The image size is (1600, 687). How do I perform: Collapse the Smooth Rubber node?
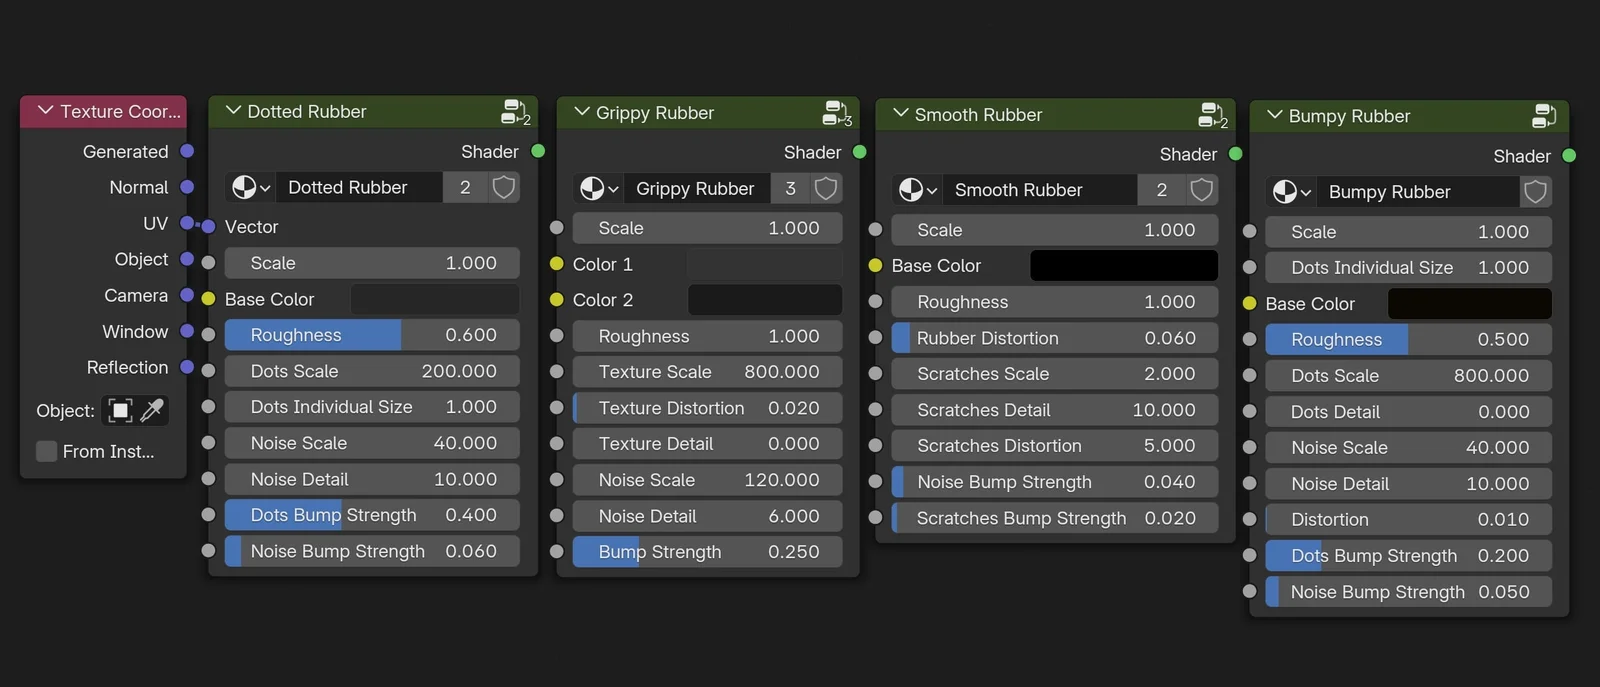(x=900, y=114)
